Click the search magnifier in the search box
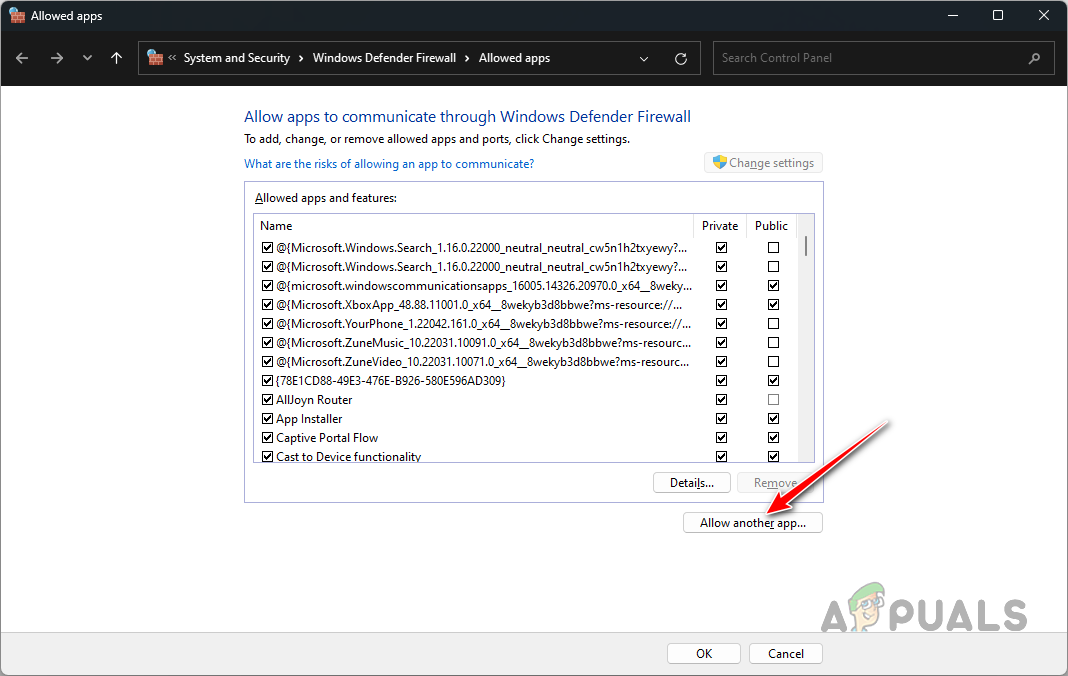The height and width of the screenshot is (676, 1068). [x=1035, y=58]
